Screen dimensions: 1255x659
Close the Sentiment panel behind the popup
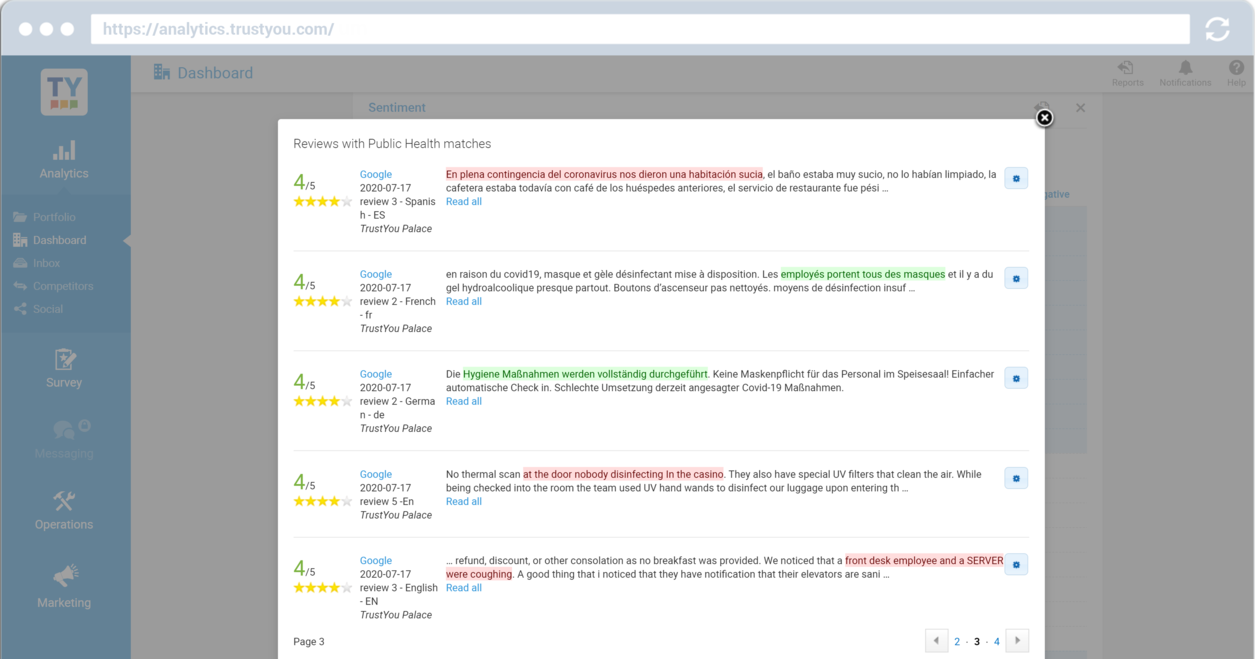pyautogui.click(x=1080, y=108)
